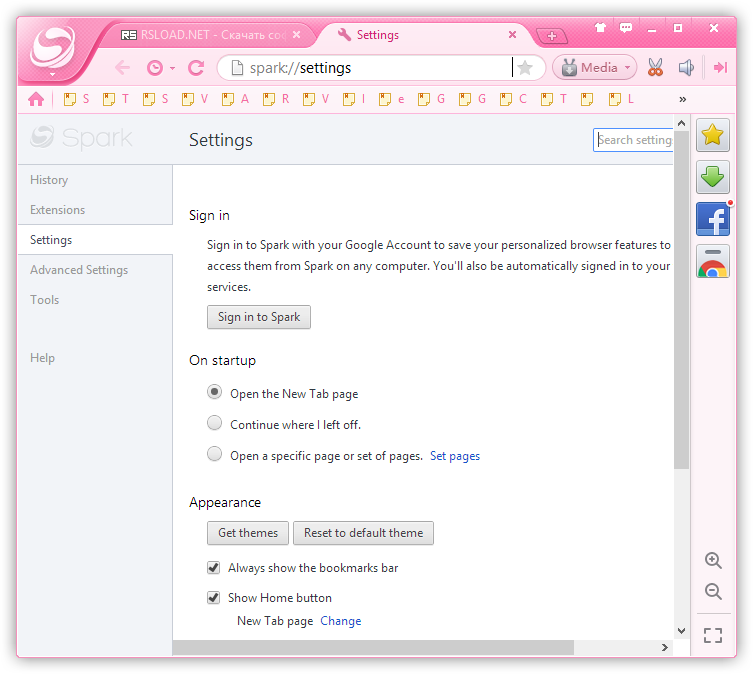The height and width of the screenshot is (674, 753).
Task: Open the Favorites star sidebar button
Action: pos(713,135)
